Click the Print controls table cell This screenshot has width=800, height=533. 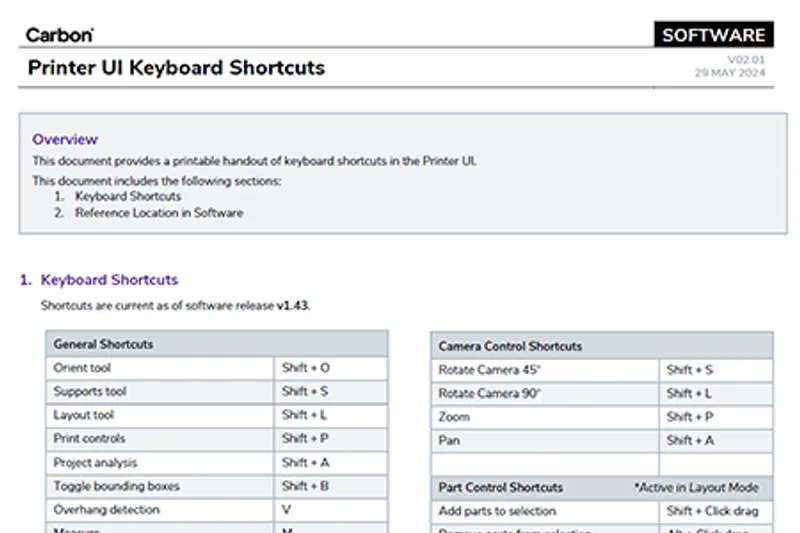(x=90, y=439)
